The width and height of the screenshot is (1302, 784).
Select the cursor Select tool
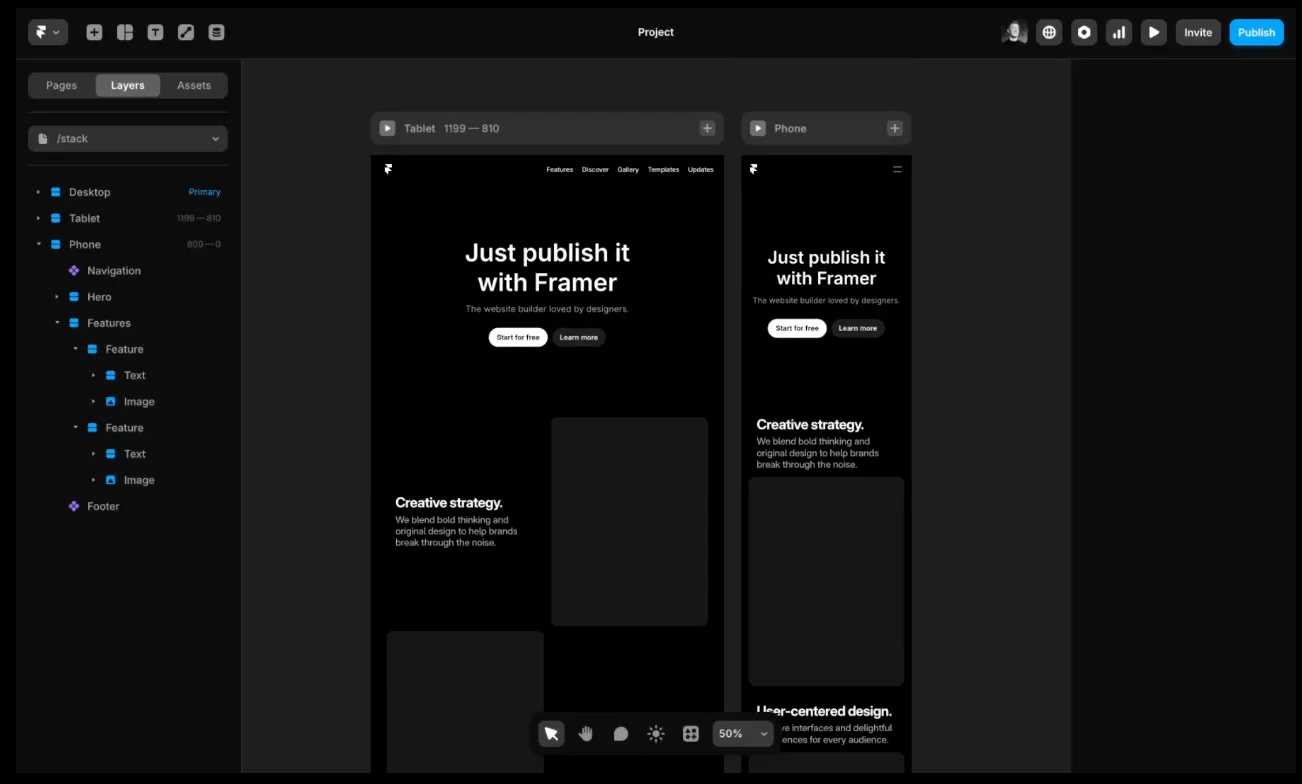pyautogui.click(x=551, y=733)
